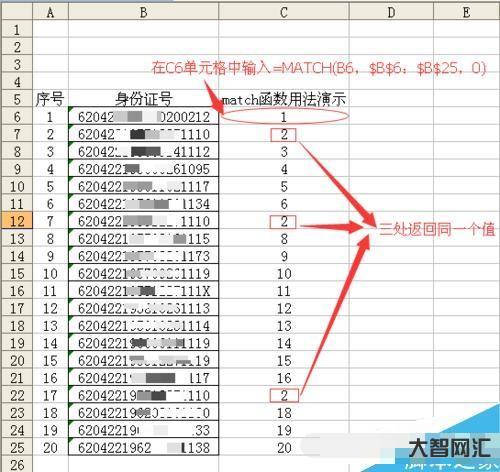
Task: Select cell C15 showing value 10
Action: (x=284, y=273)
